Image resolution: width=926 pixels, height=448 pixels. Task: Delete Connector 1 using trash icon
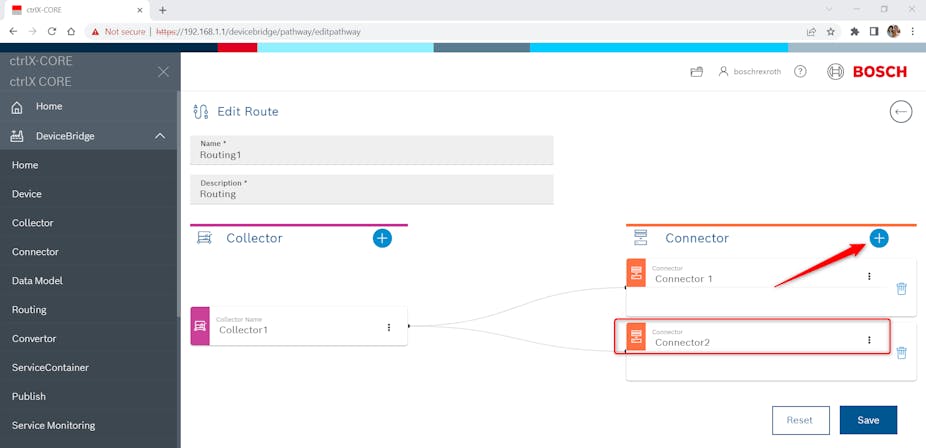pyautogui.click(x=901, y=289)
